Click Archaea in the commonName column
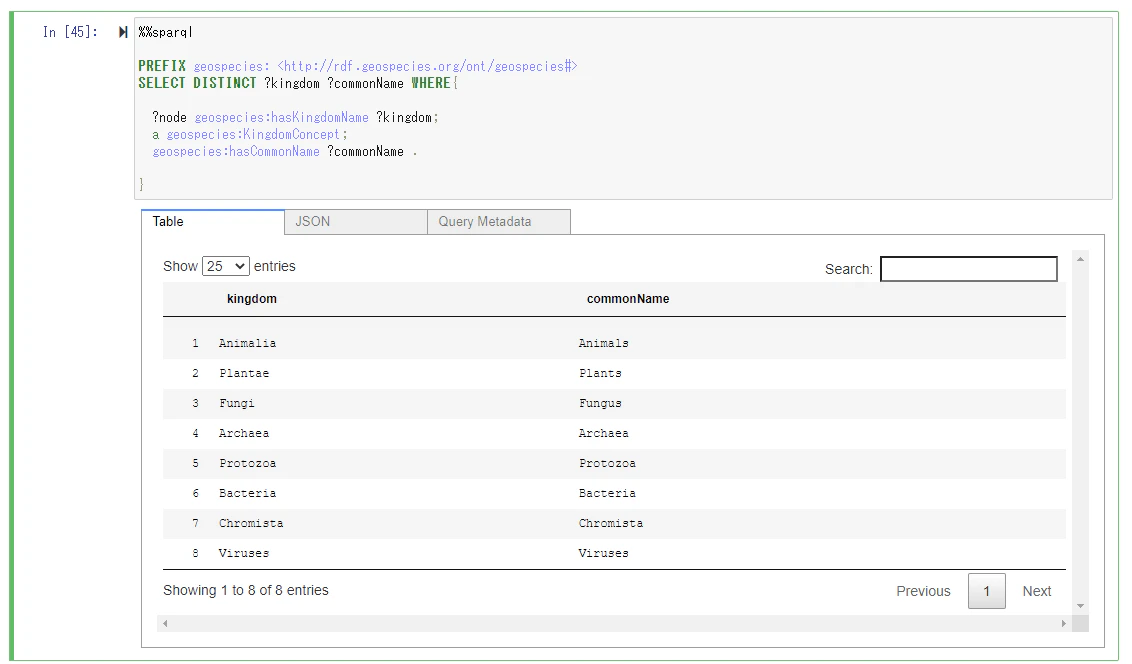The height and width of the screenshot is (664, 1132). click(604, 434)
